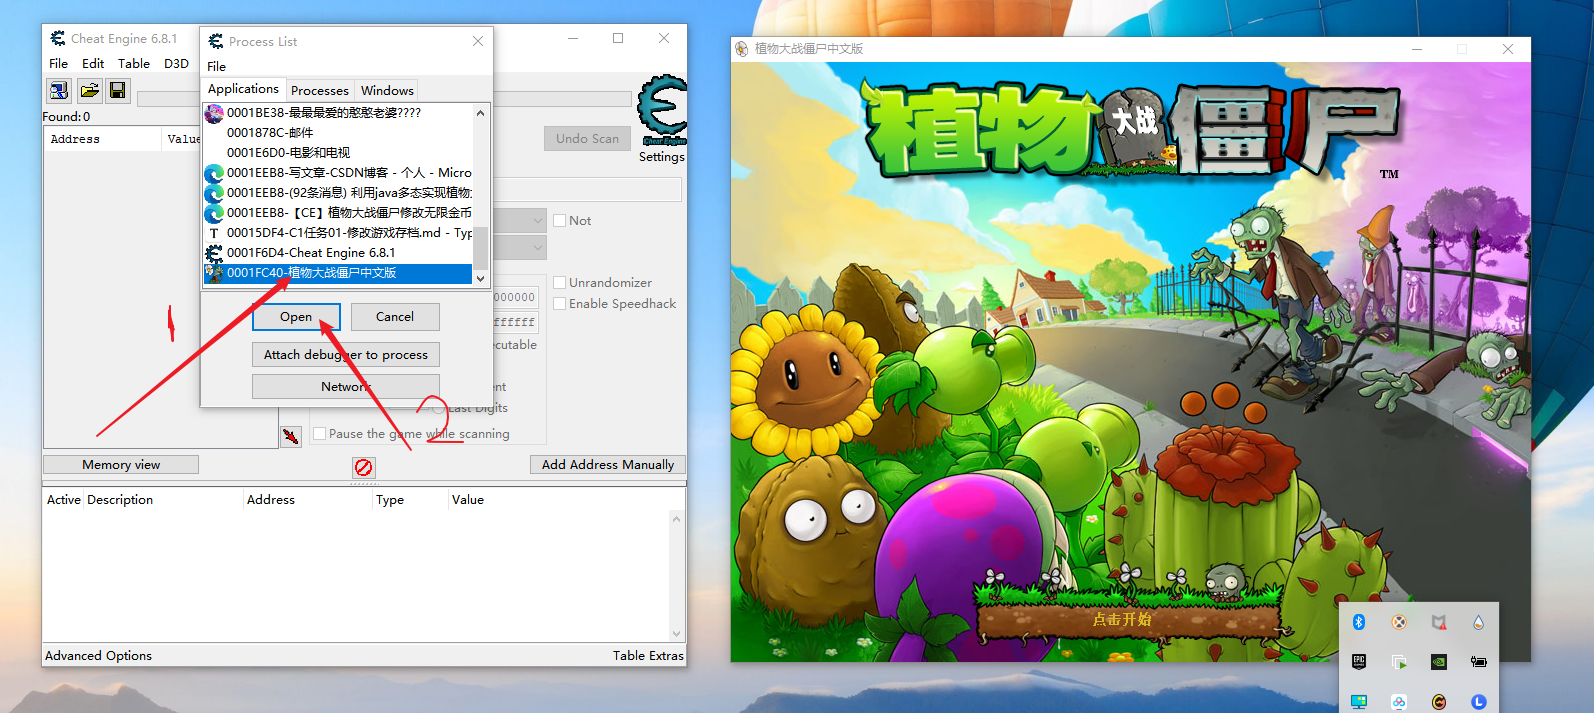This screenshot has height=713, width=1594.
Task: Switch to the Processes tab
Action: (320, 90)
